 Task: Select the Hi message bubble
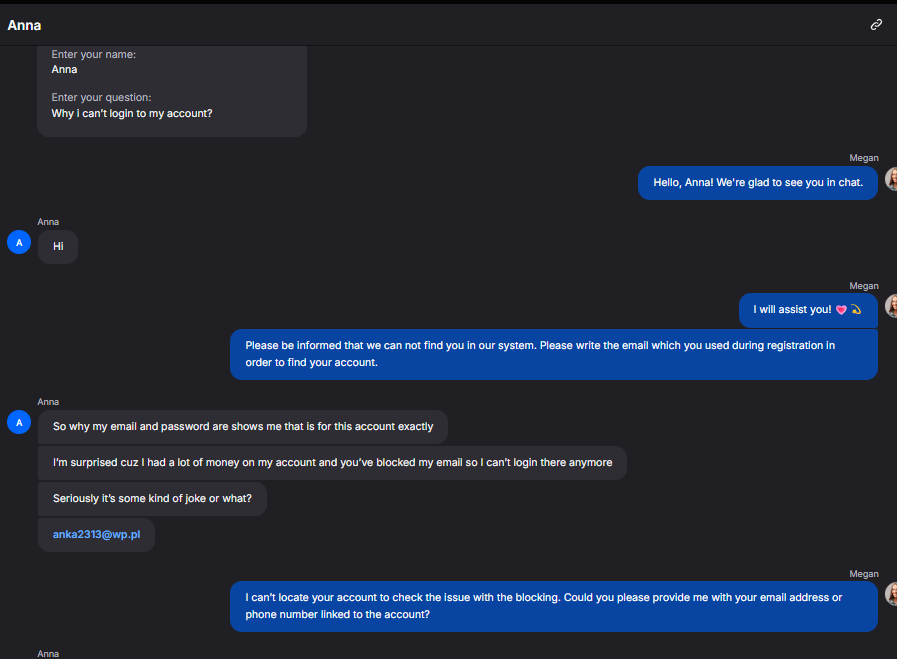[x=58, y=247]
